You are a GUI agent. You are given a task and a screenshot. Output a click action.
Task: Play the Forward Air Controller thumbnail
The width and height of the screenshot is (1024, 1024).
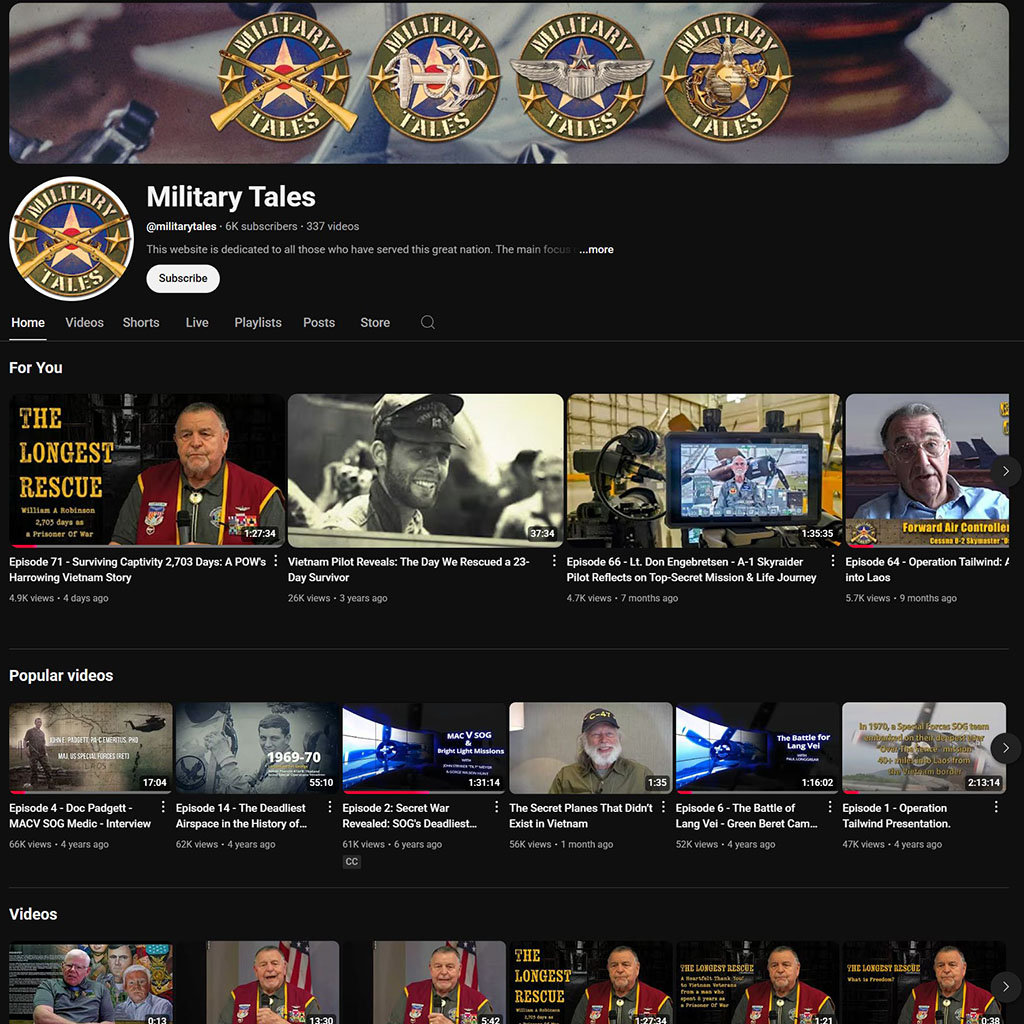pyautogui.click(x=927, y=470)
